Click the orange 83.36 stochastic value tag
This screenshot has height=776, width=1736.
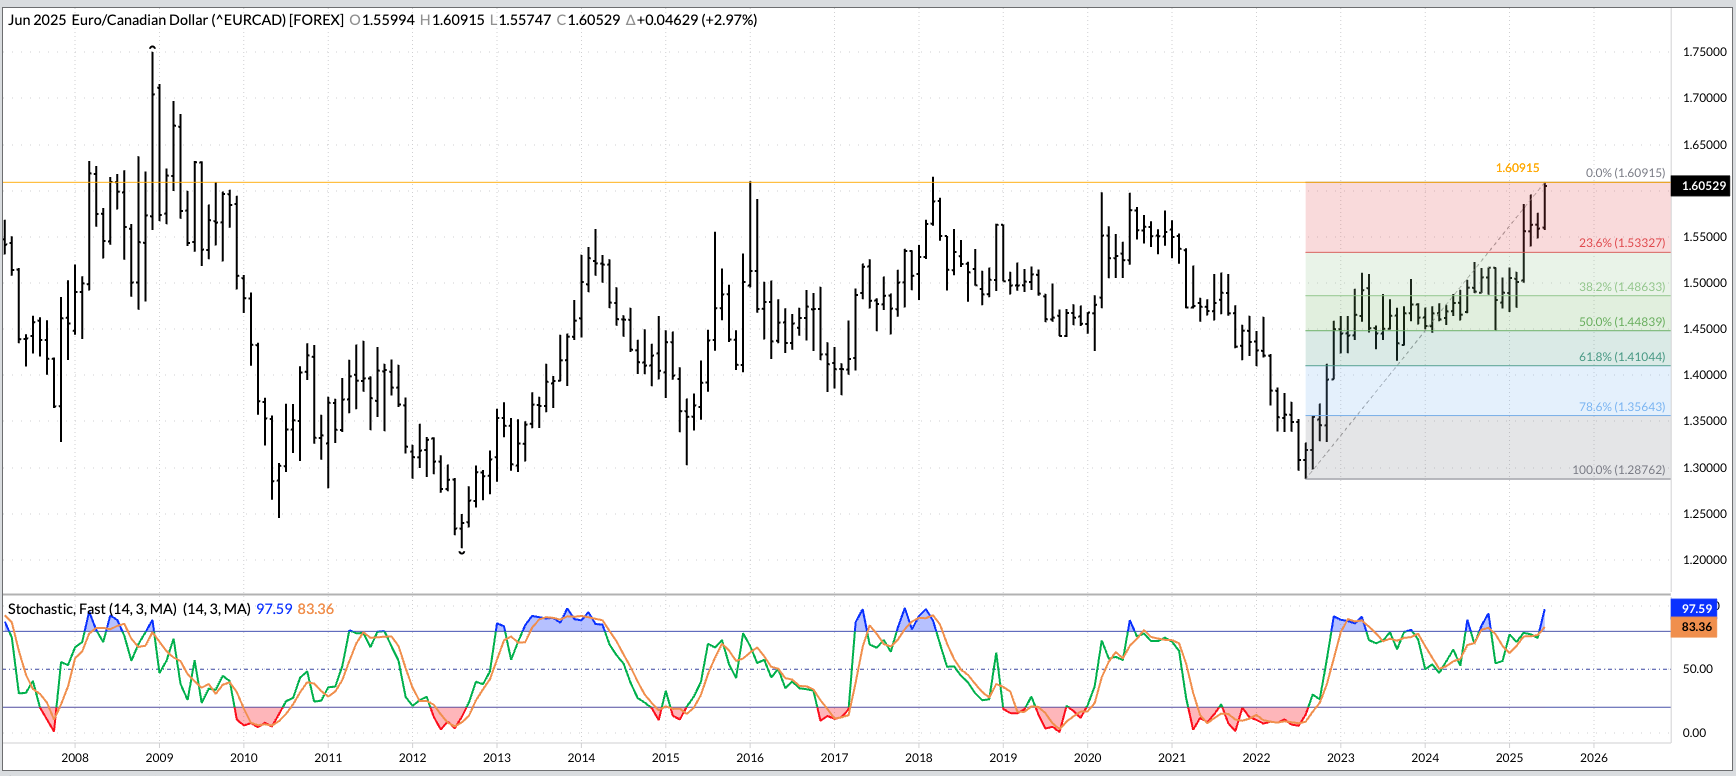point(1696,627)
